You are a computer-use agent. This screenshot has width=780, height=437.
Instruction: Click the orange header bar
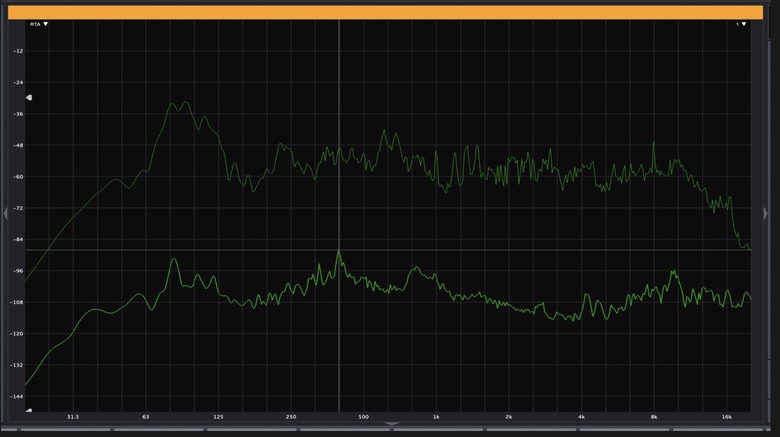point(386,12)
